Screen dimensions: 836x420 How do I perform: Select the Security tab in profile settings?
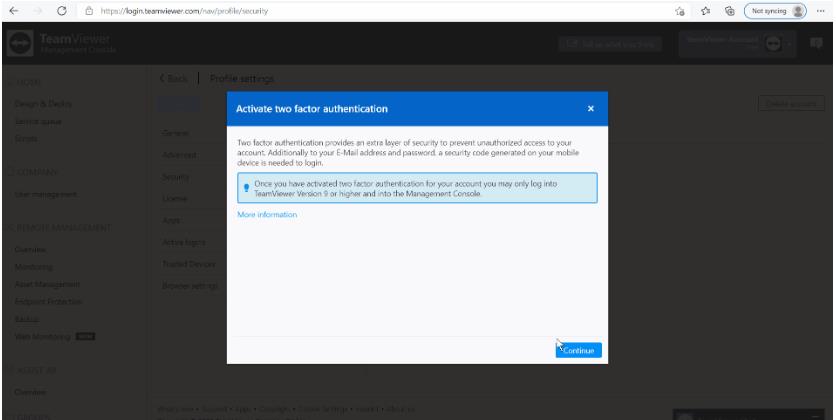tap(176, 177)
